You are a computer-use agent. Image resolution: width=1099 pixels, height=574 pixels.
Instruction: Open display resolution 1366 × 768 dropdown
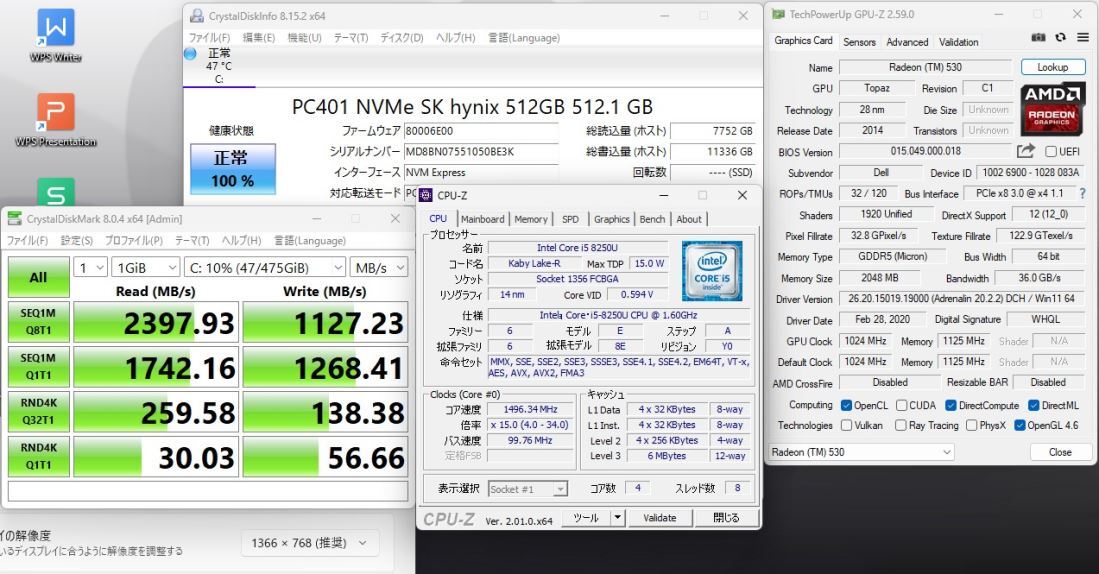coord(310,543)
